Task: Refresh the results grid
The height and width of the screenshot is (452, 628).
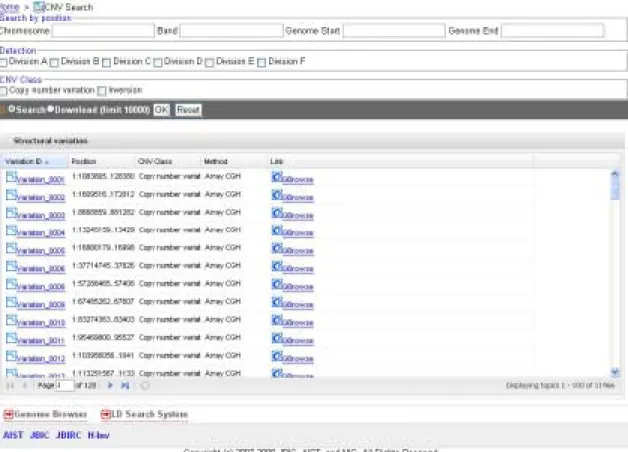Action: 145,386
